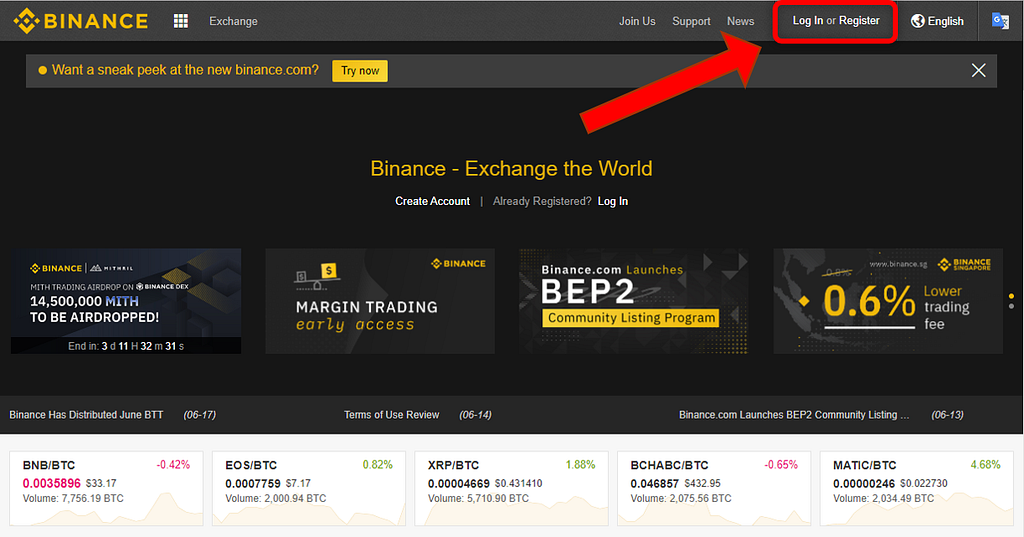Go to Join Us page
The width and height of the screenshot is (1024, 537).
tap(637, 21)
